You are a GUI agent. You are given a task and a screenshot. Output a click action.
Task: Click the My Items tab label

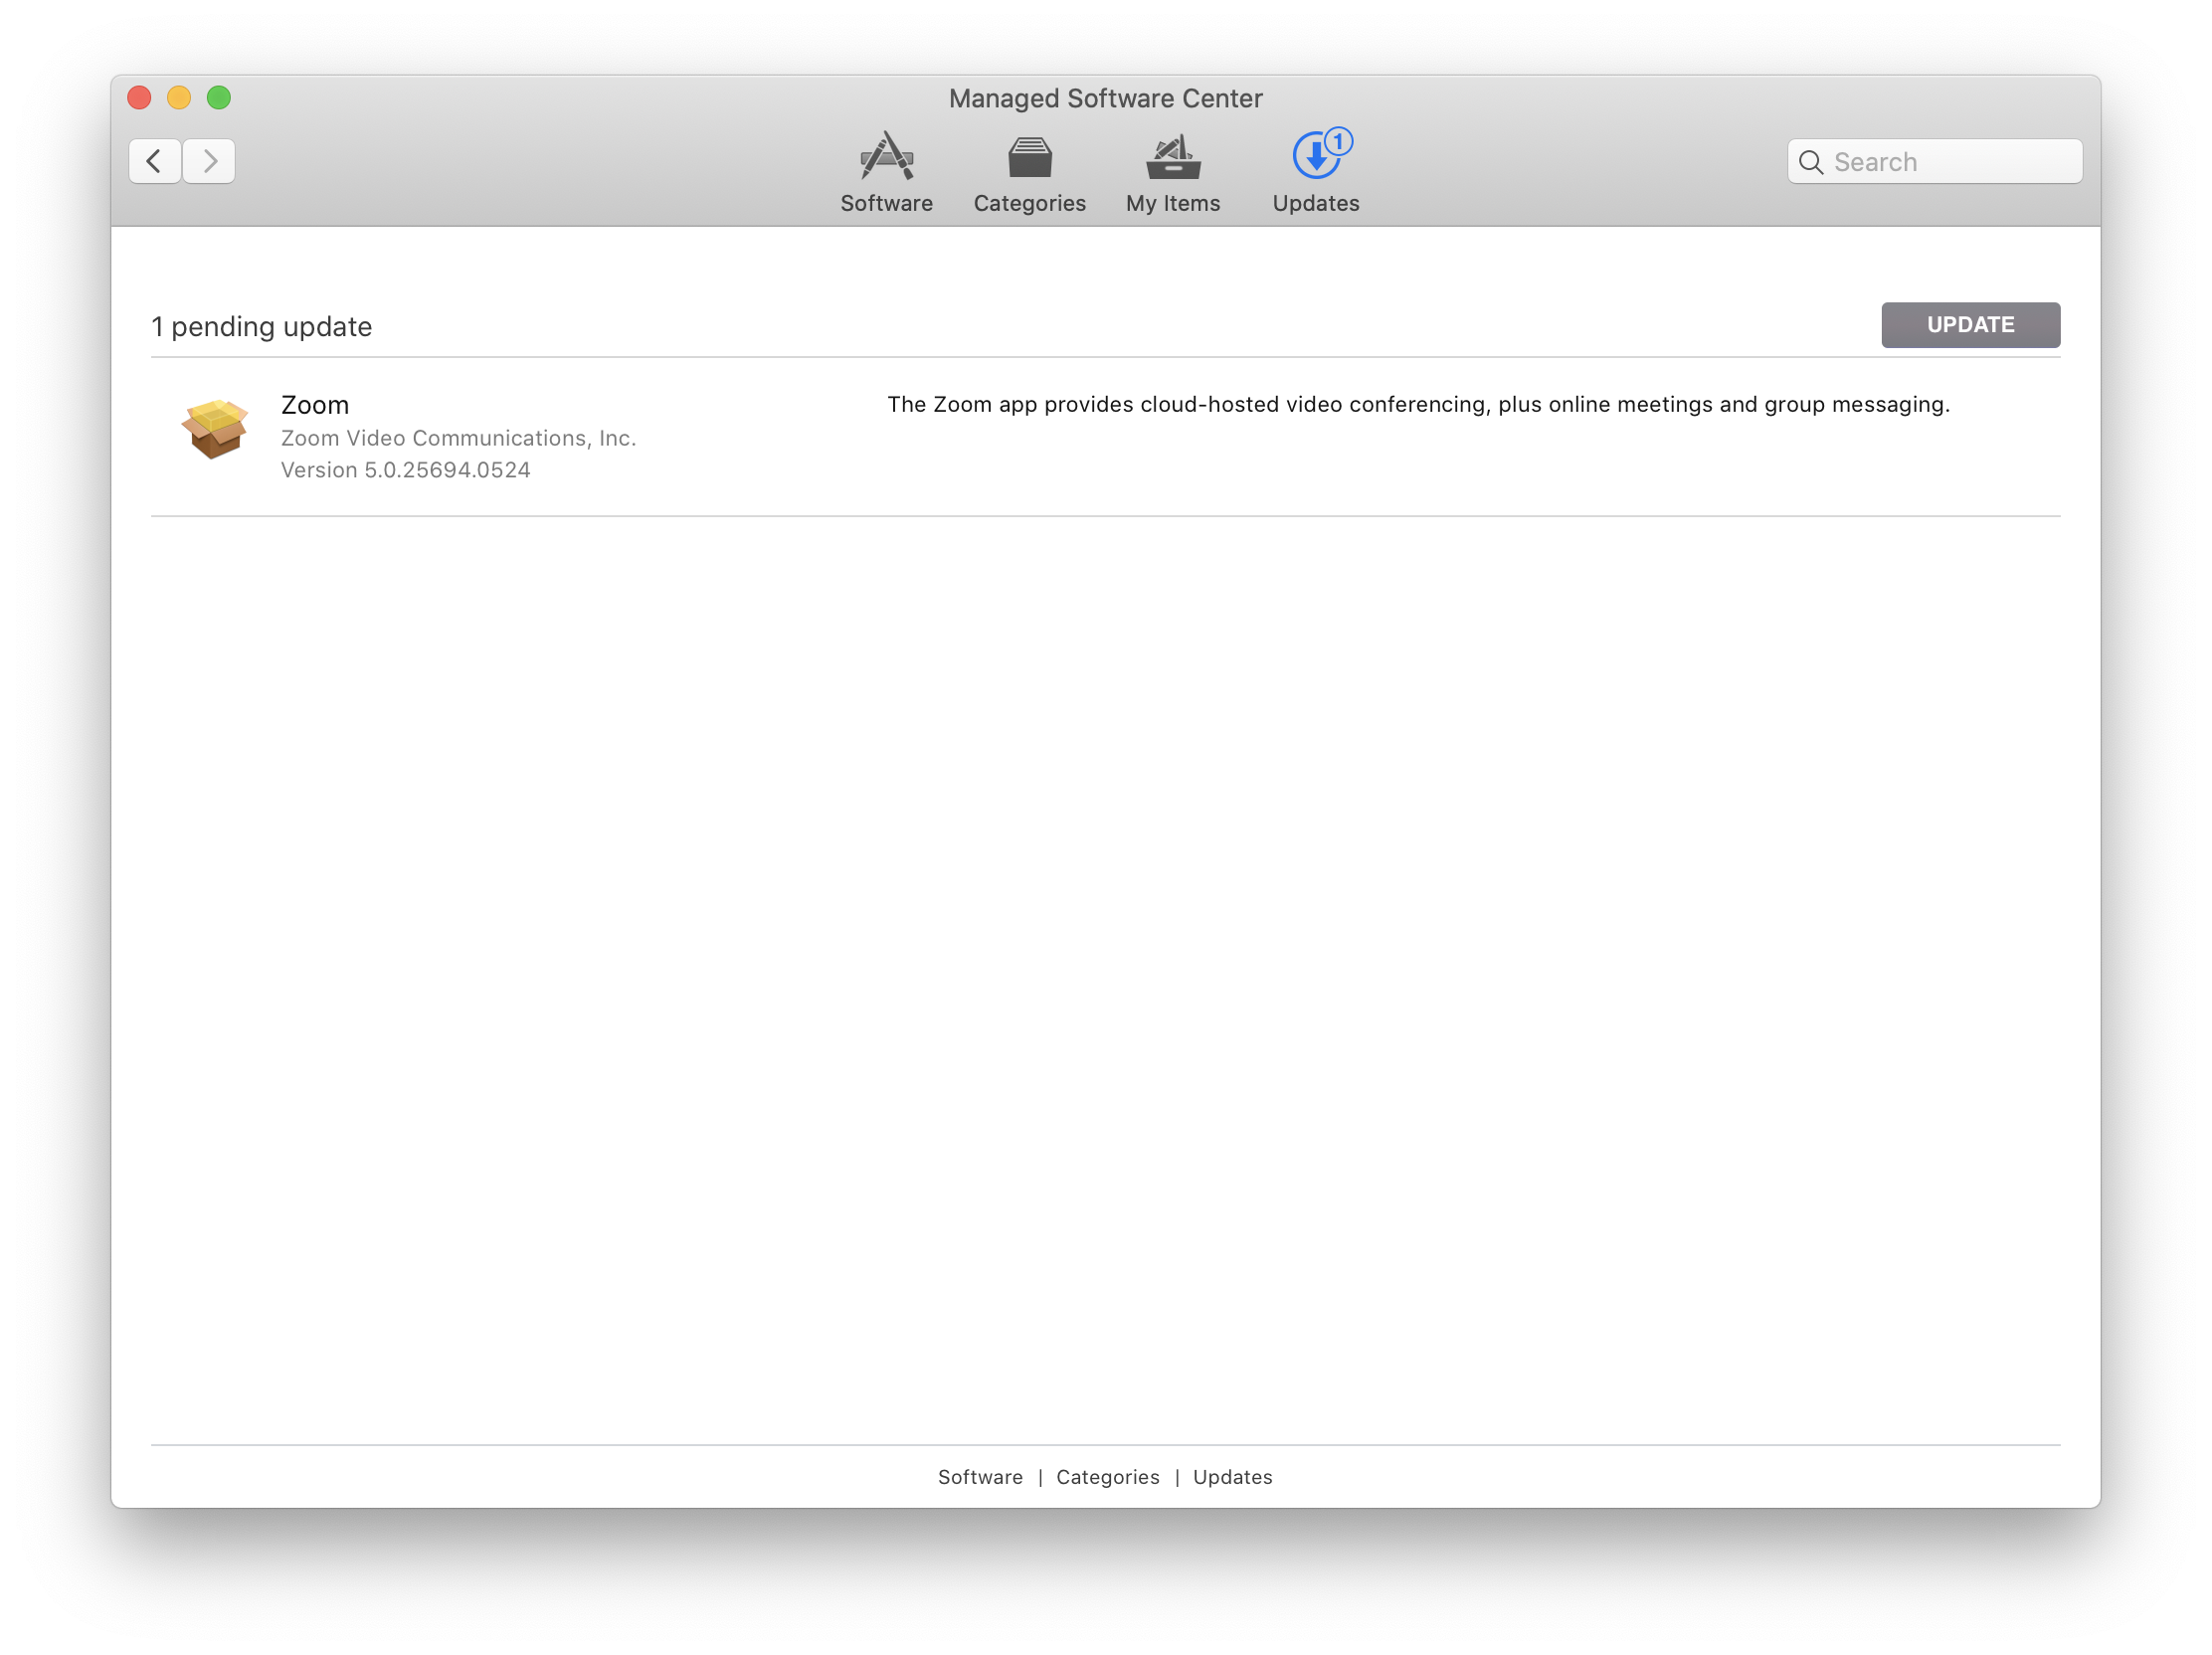[1172, 203]
